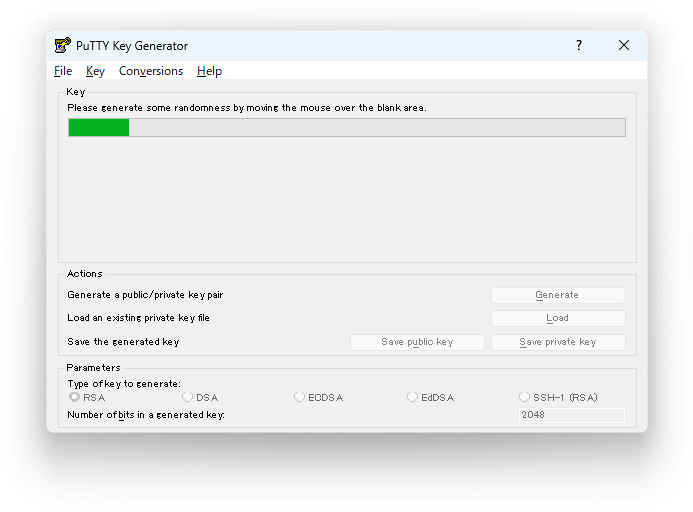Open the Help menu
The image size is (693, 512).
pyautogui.click(x=209, y=71)
